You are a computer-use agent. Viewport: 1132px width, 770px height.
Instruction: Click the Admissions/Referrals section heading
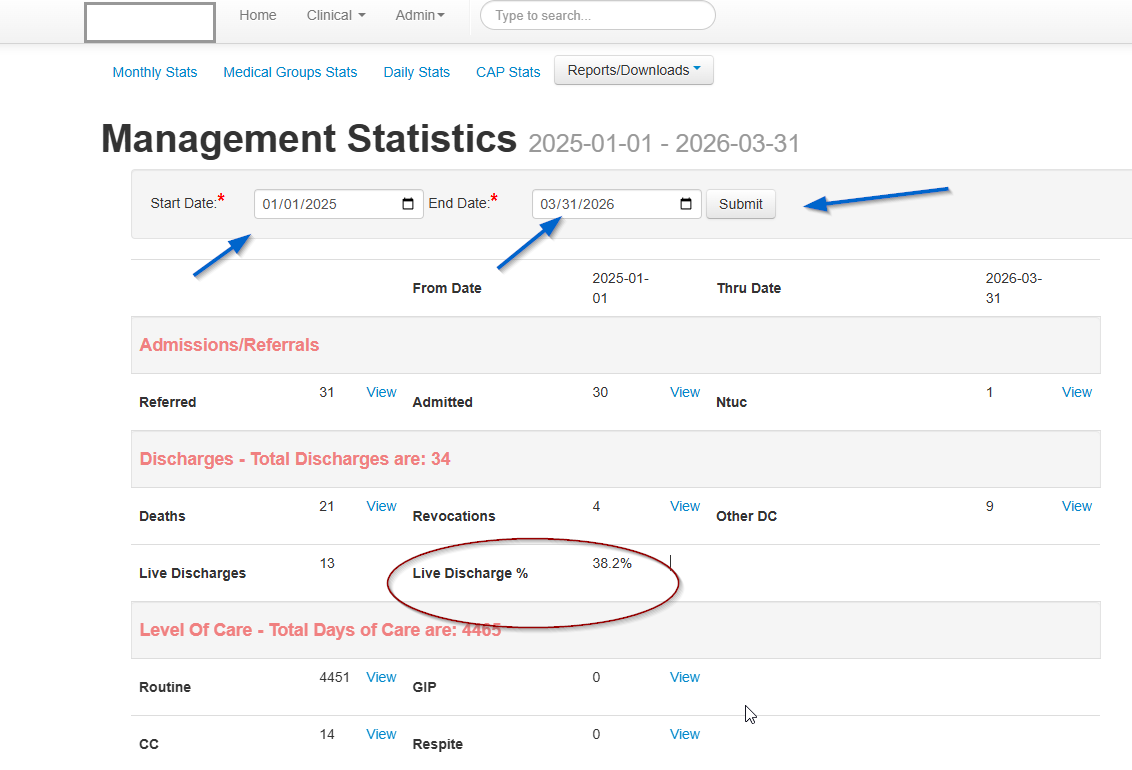click(229, 345)
